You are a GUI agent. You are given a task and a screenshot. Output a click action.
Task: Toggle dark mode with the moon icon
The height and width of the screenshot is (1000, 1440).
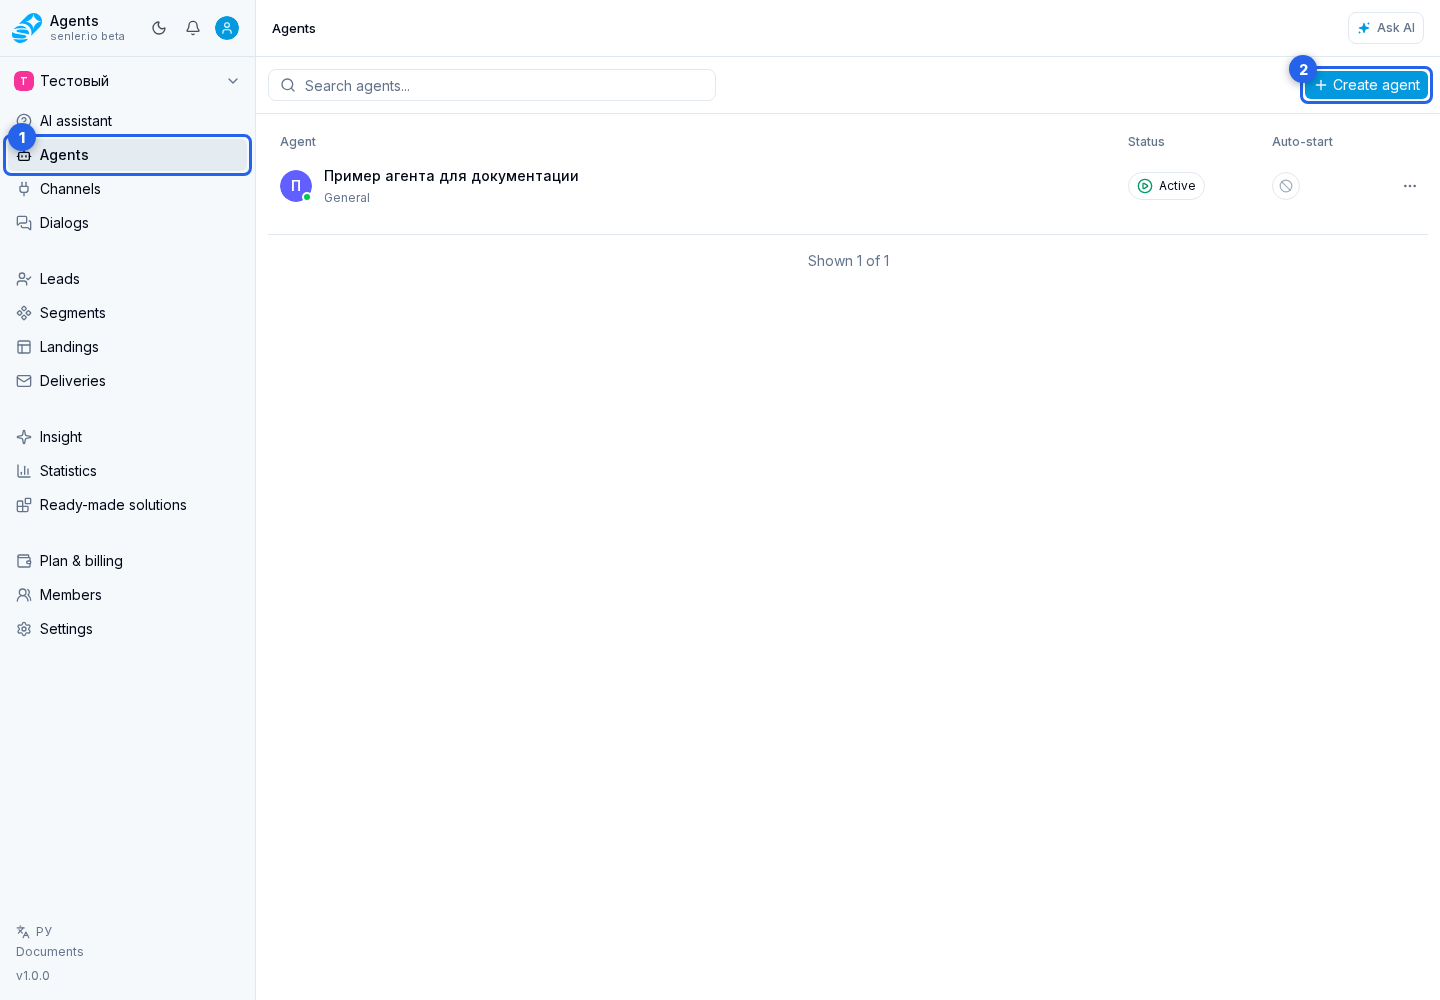[159, 28]
